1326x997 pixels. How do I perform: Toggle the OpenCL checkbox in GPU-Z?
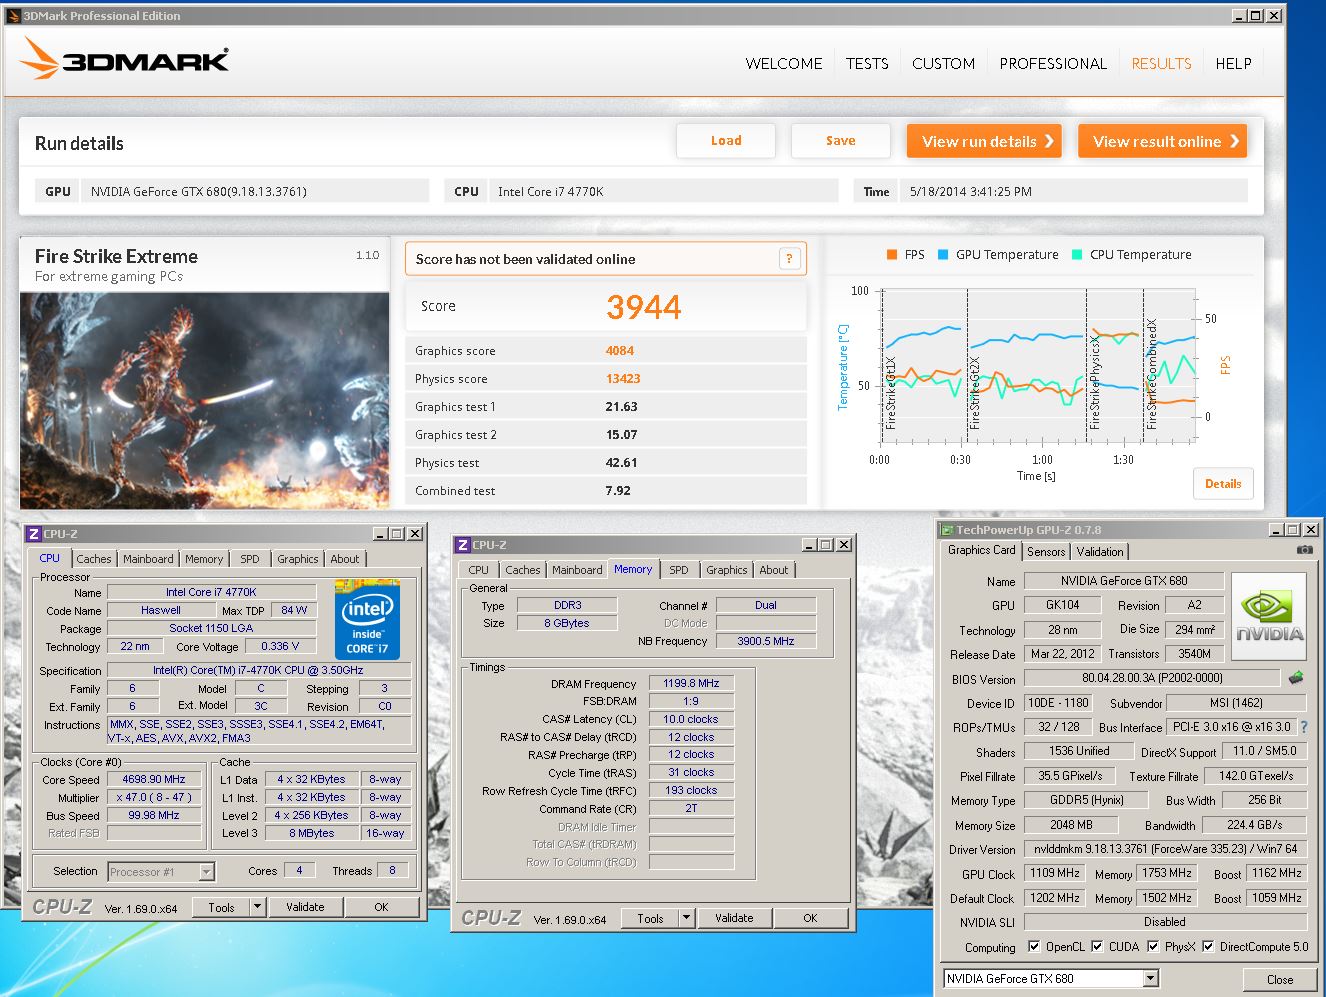pyautogui.click(x=1034, y=946)
